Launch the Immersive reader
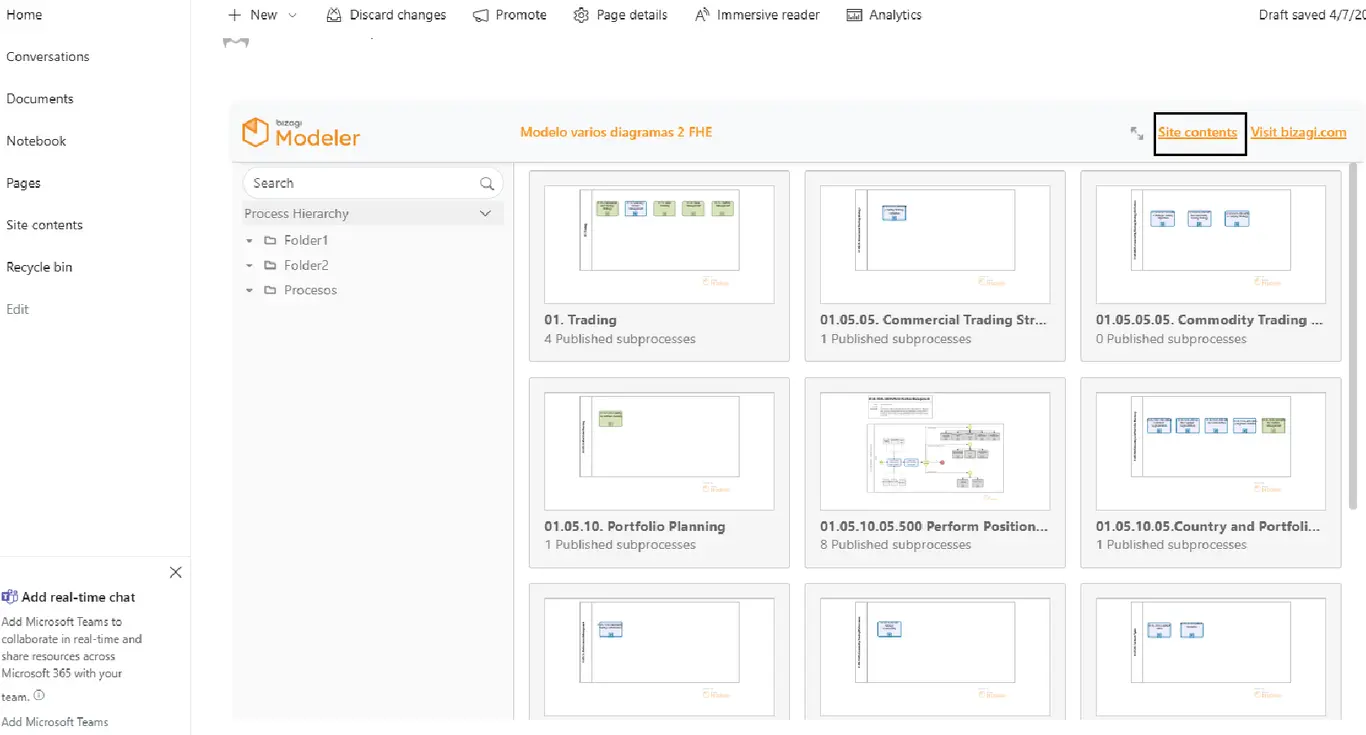Image resolution: width=1366 pixels, height=735 pixels. coord(757,15)
